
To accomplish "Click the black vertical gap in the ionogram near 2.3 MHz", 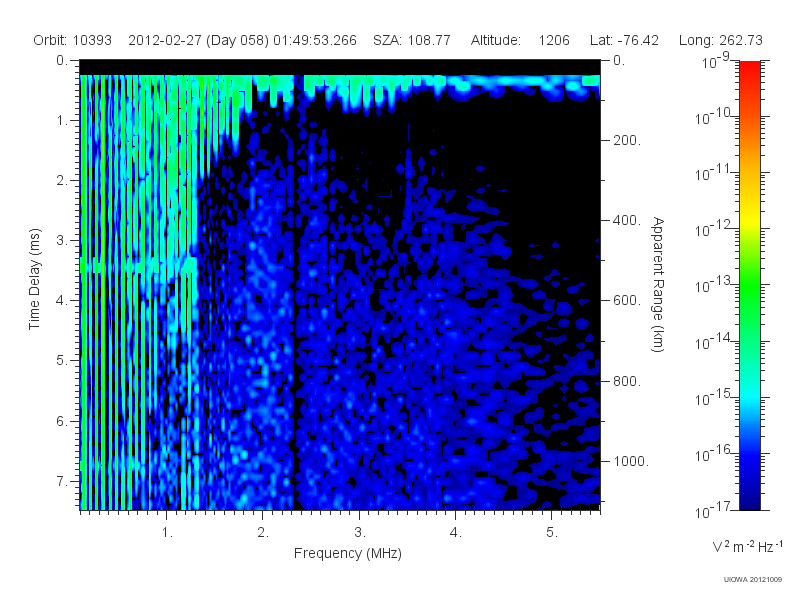I will point(294,306).
